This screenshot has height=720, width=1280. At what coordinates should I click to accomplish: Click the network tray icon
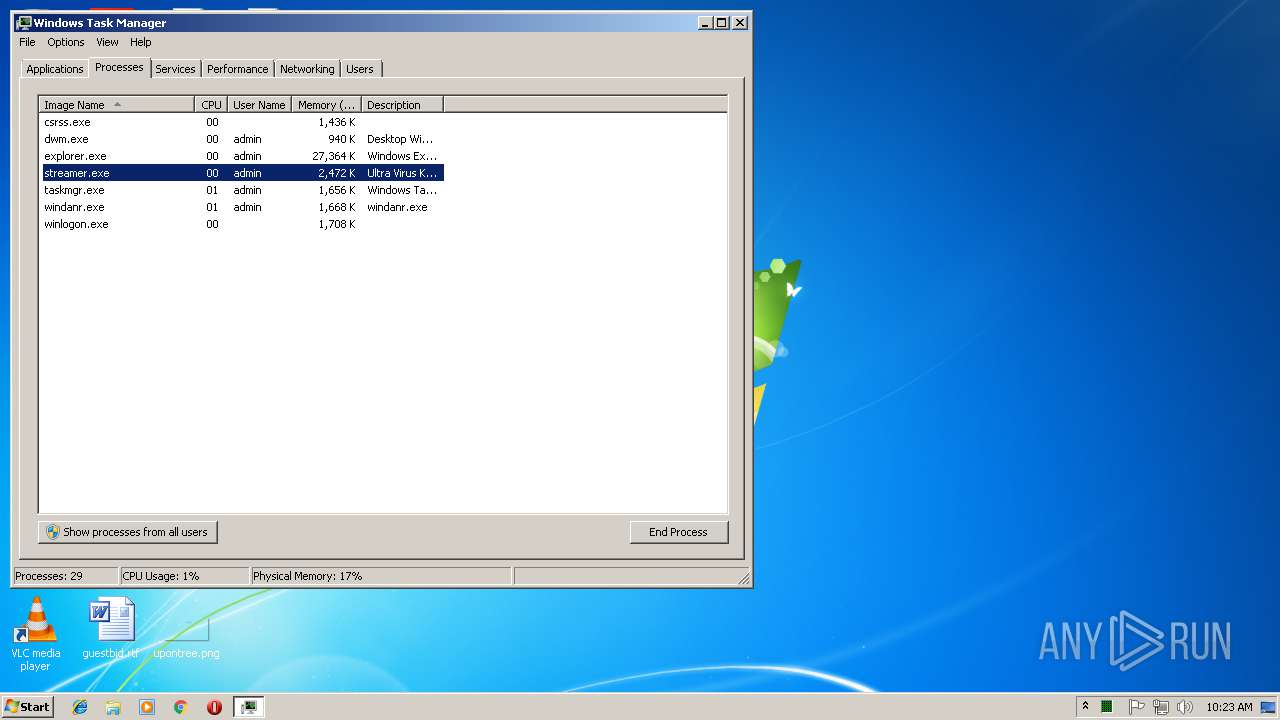1160,707
